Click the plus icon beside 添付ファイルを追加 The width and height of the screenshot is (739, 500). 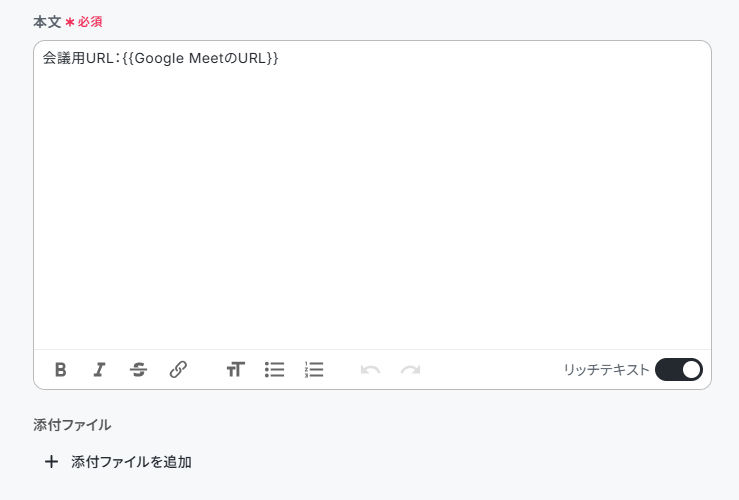point(51,462)
